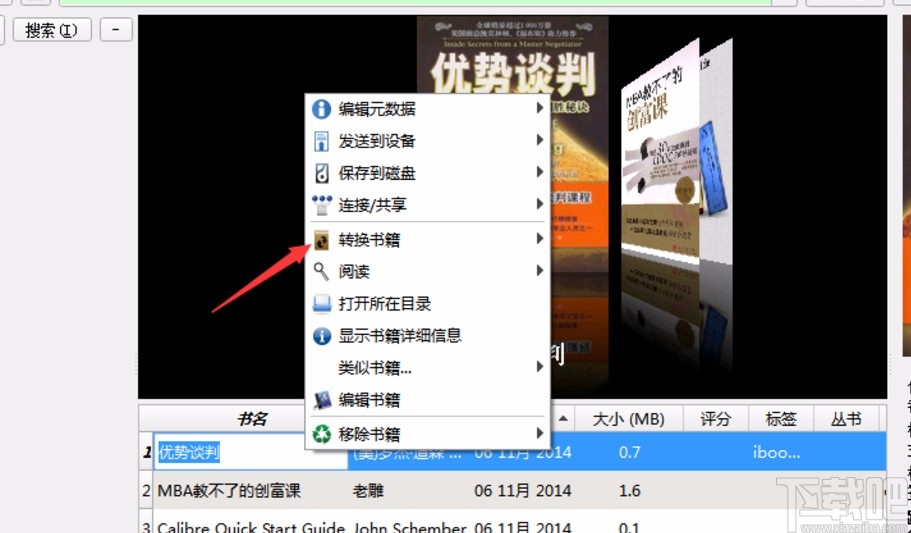Click the sort arrow on the date column
Screen dimensions: 911x533
tap(563, 418)
